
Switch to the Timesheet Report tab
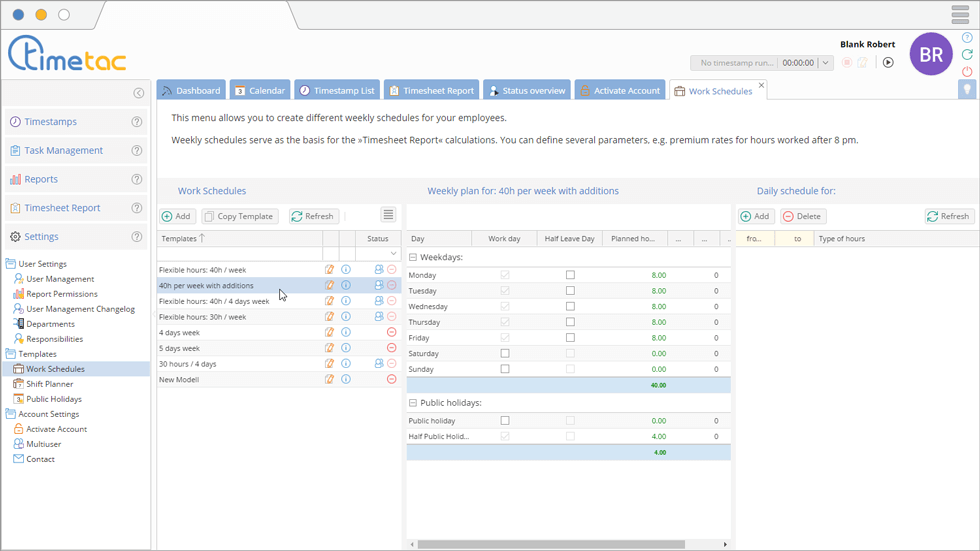click(432, 91)
